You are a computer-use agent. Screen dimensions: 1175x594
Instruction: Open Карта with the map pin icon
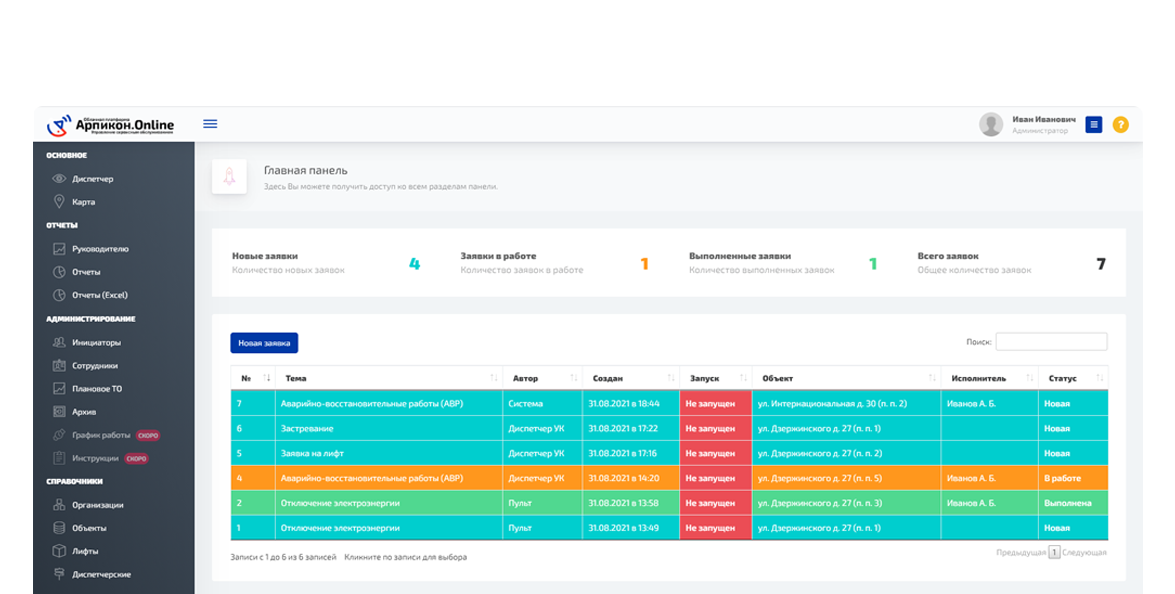click(x=73, y=201)
